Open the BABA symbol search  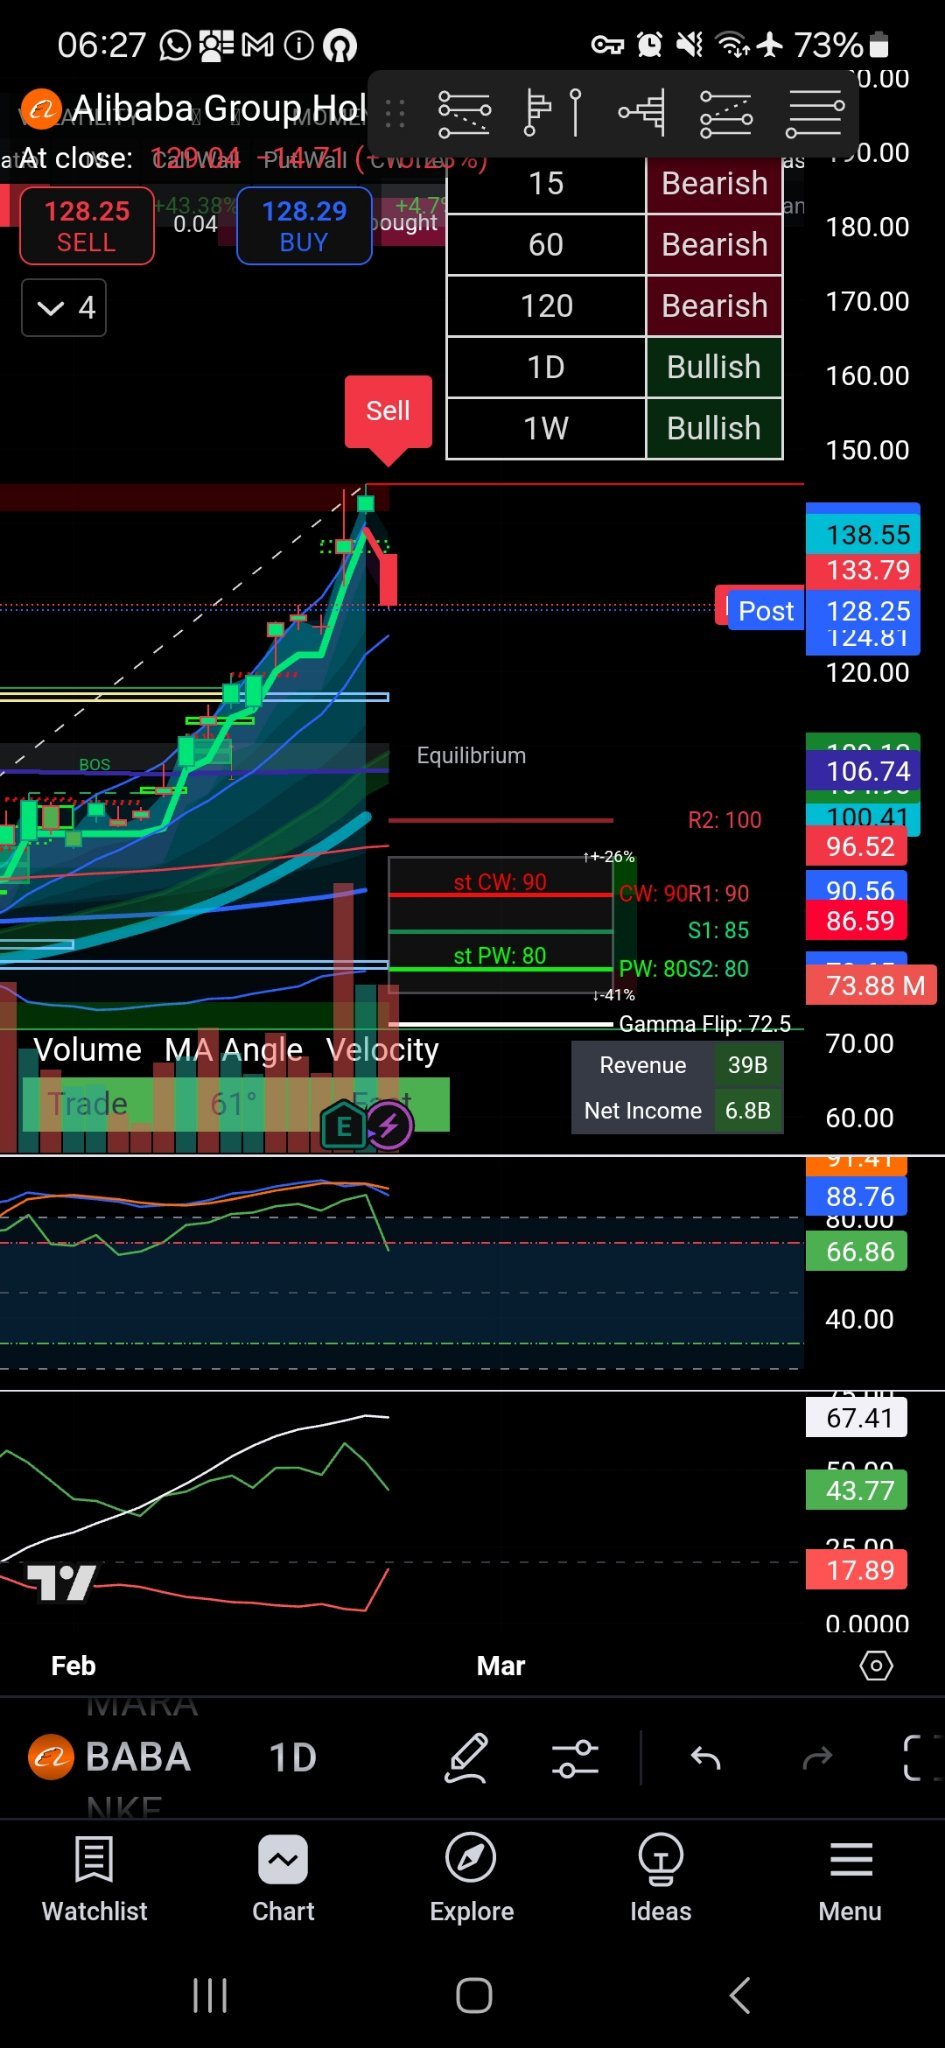click(138, 1757)
